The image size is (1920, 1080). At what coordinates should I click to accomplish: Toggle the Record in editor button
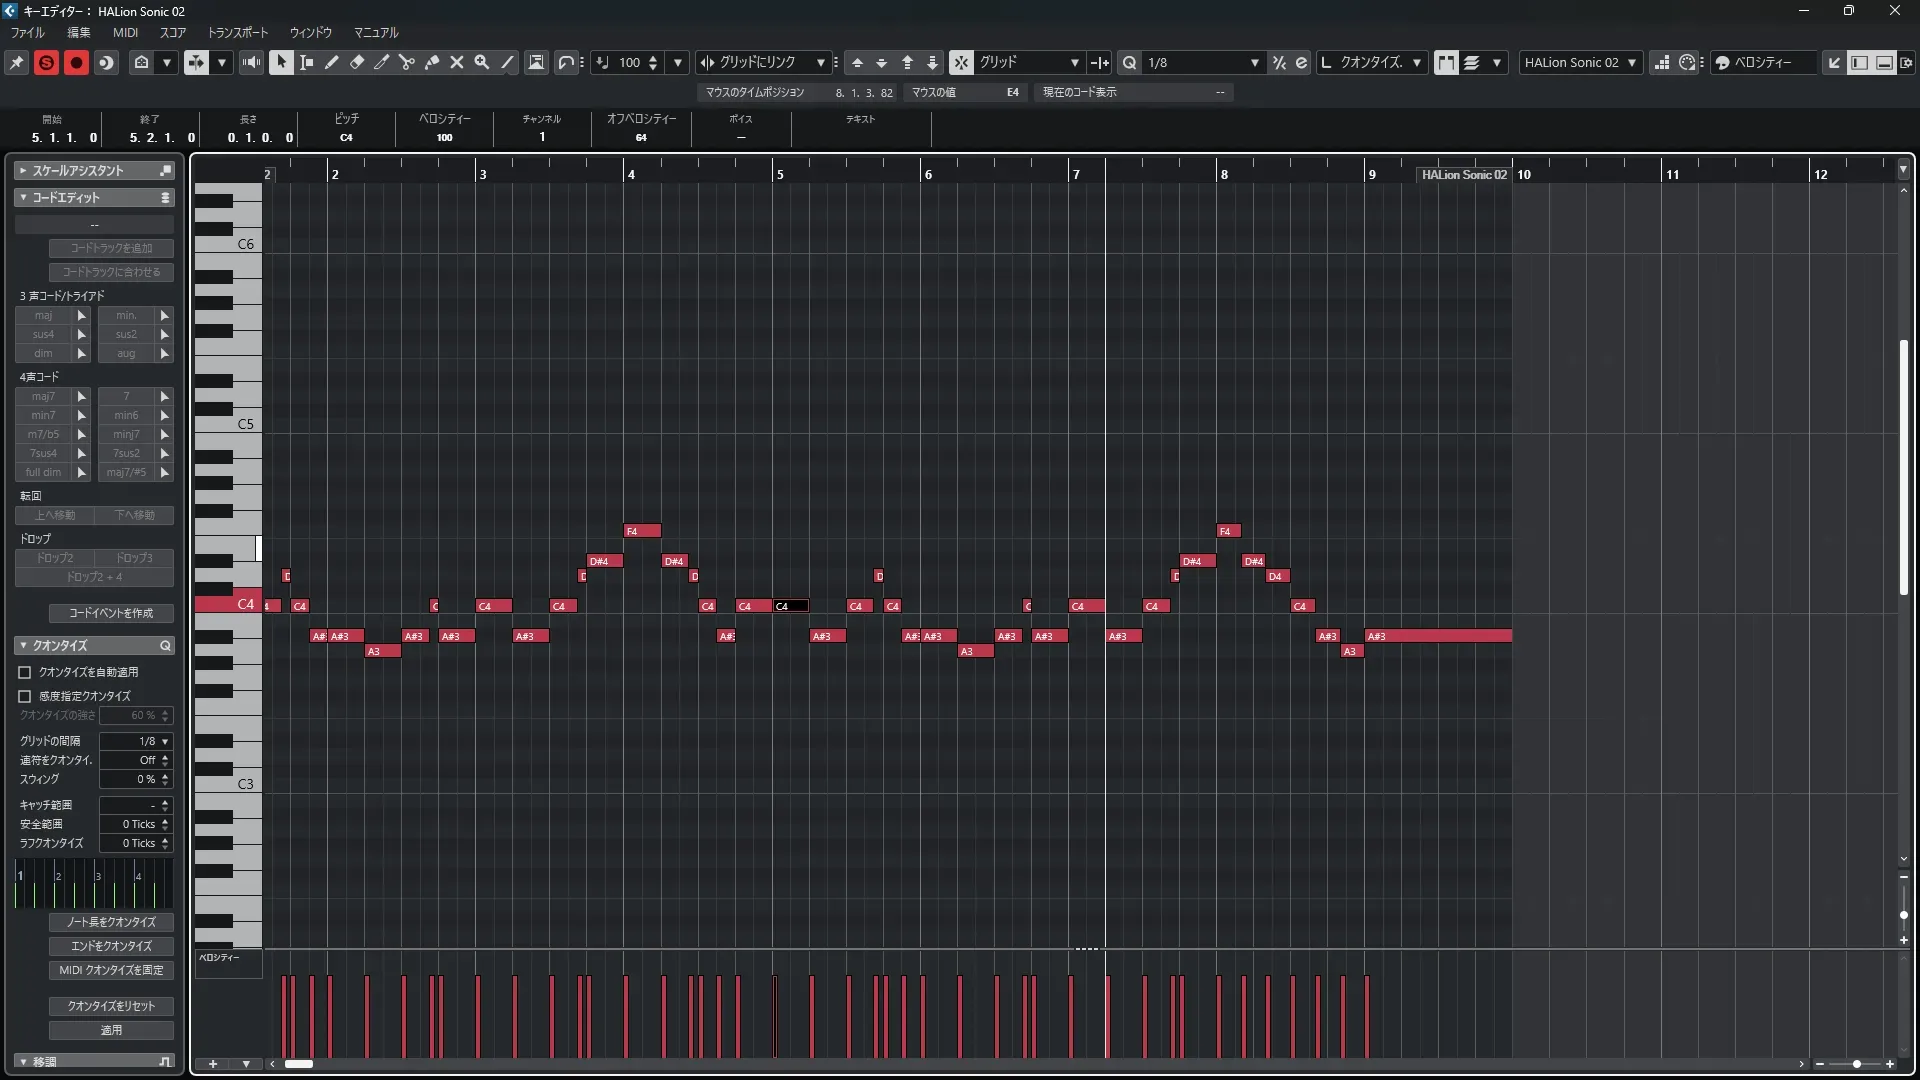[x=76, y=62]
